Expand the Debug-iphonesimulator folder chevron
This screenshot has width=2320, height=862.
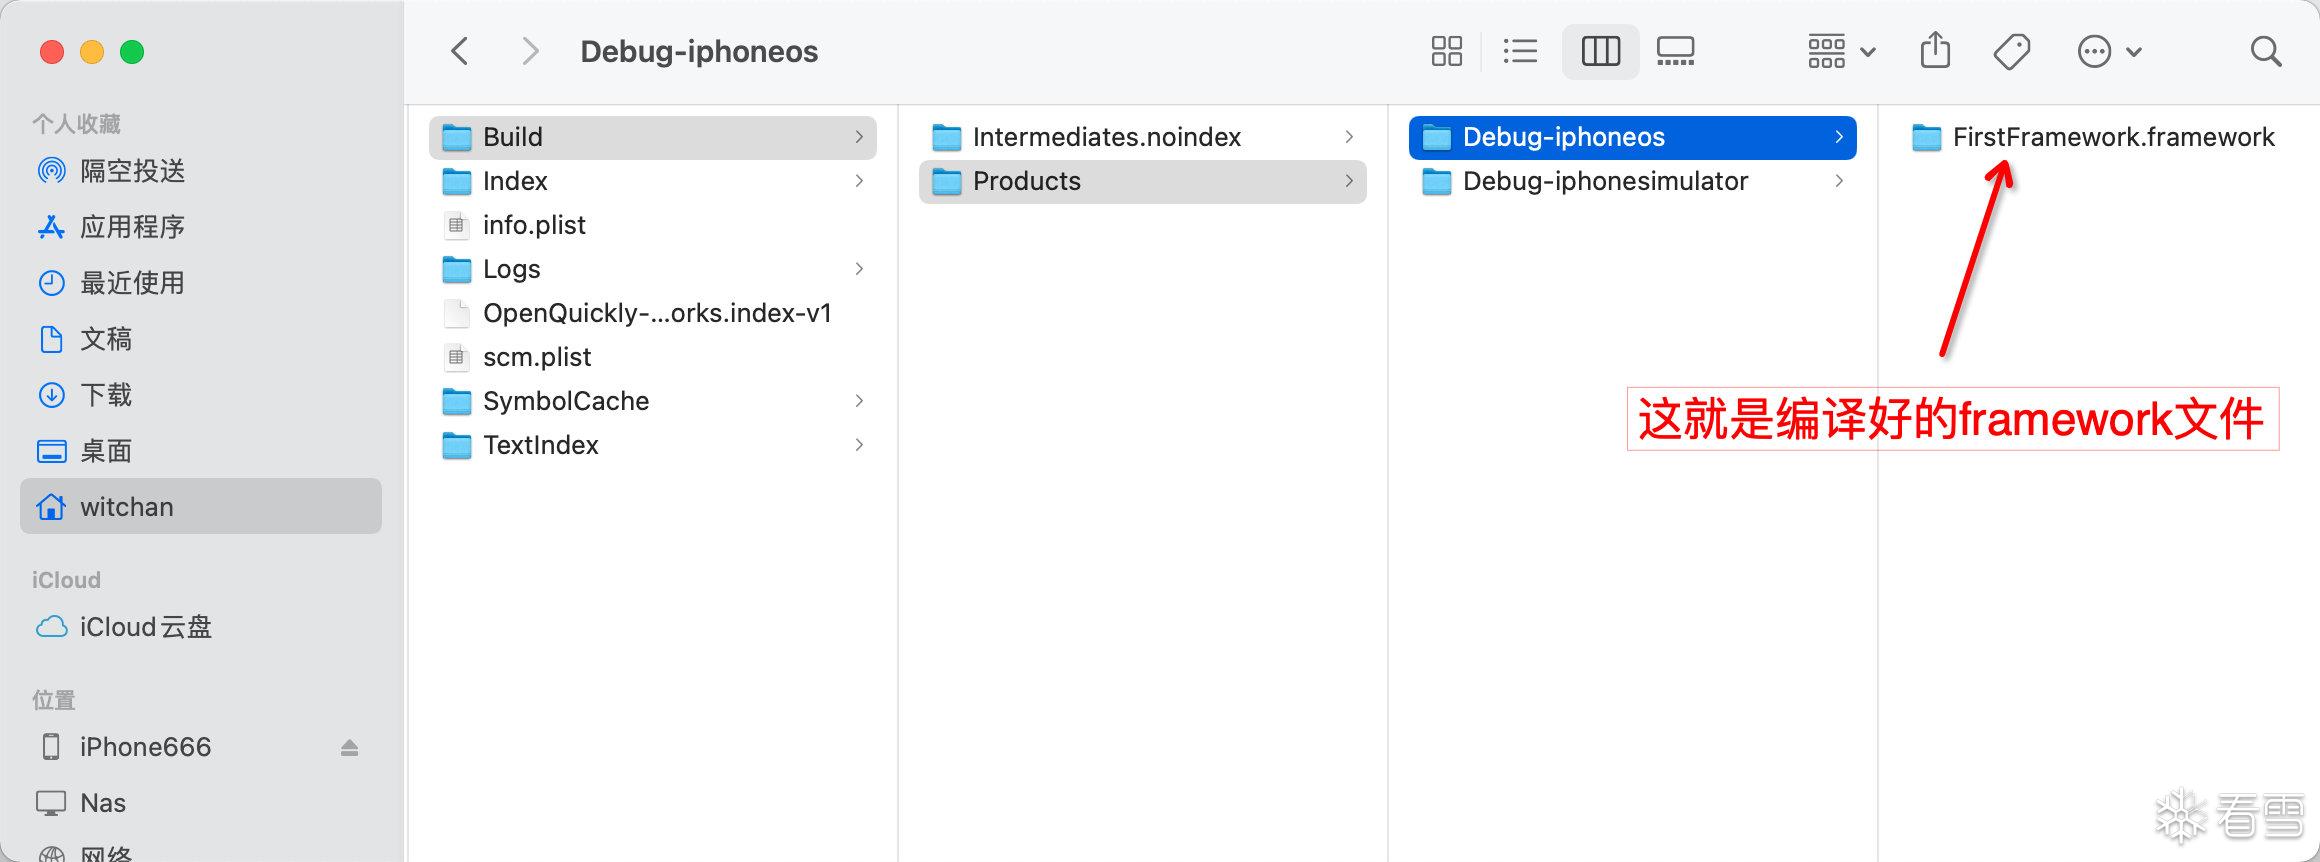1839,181
